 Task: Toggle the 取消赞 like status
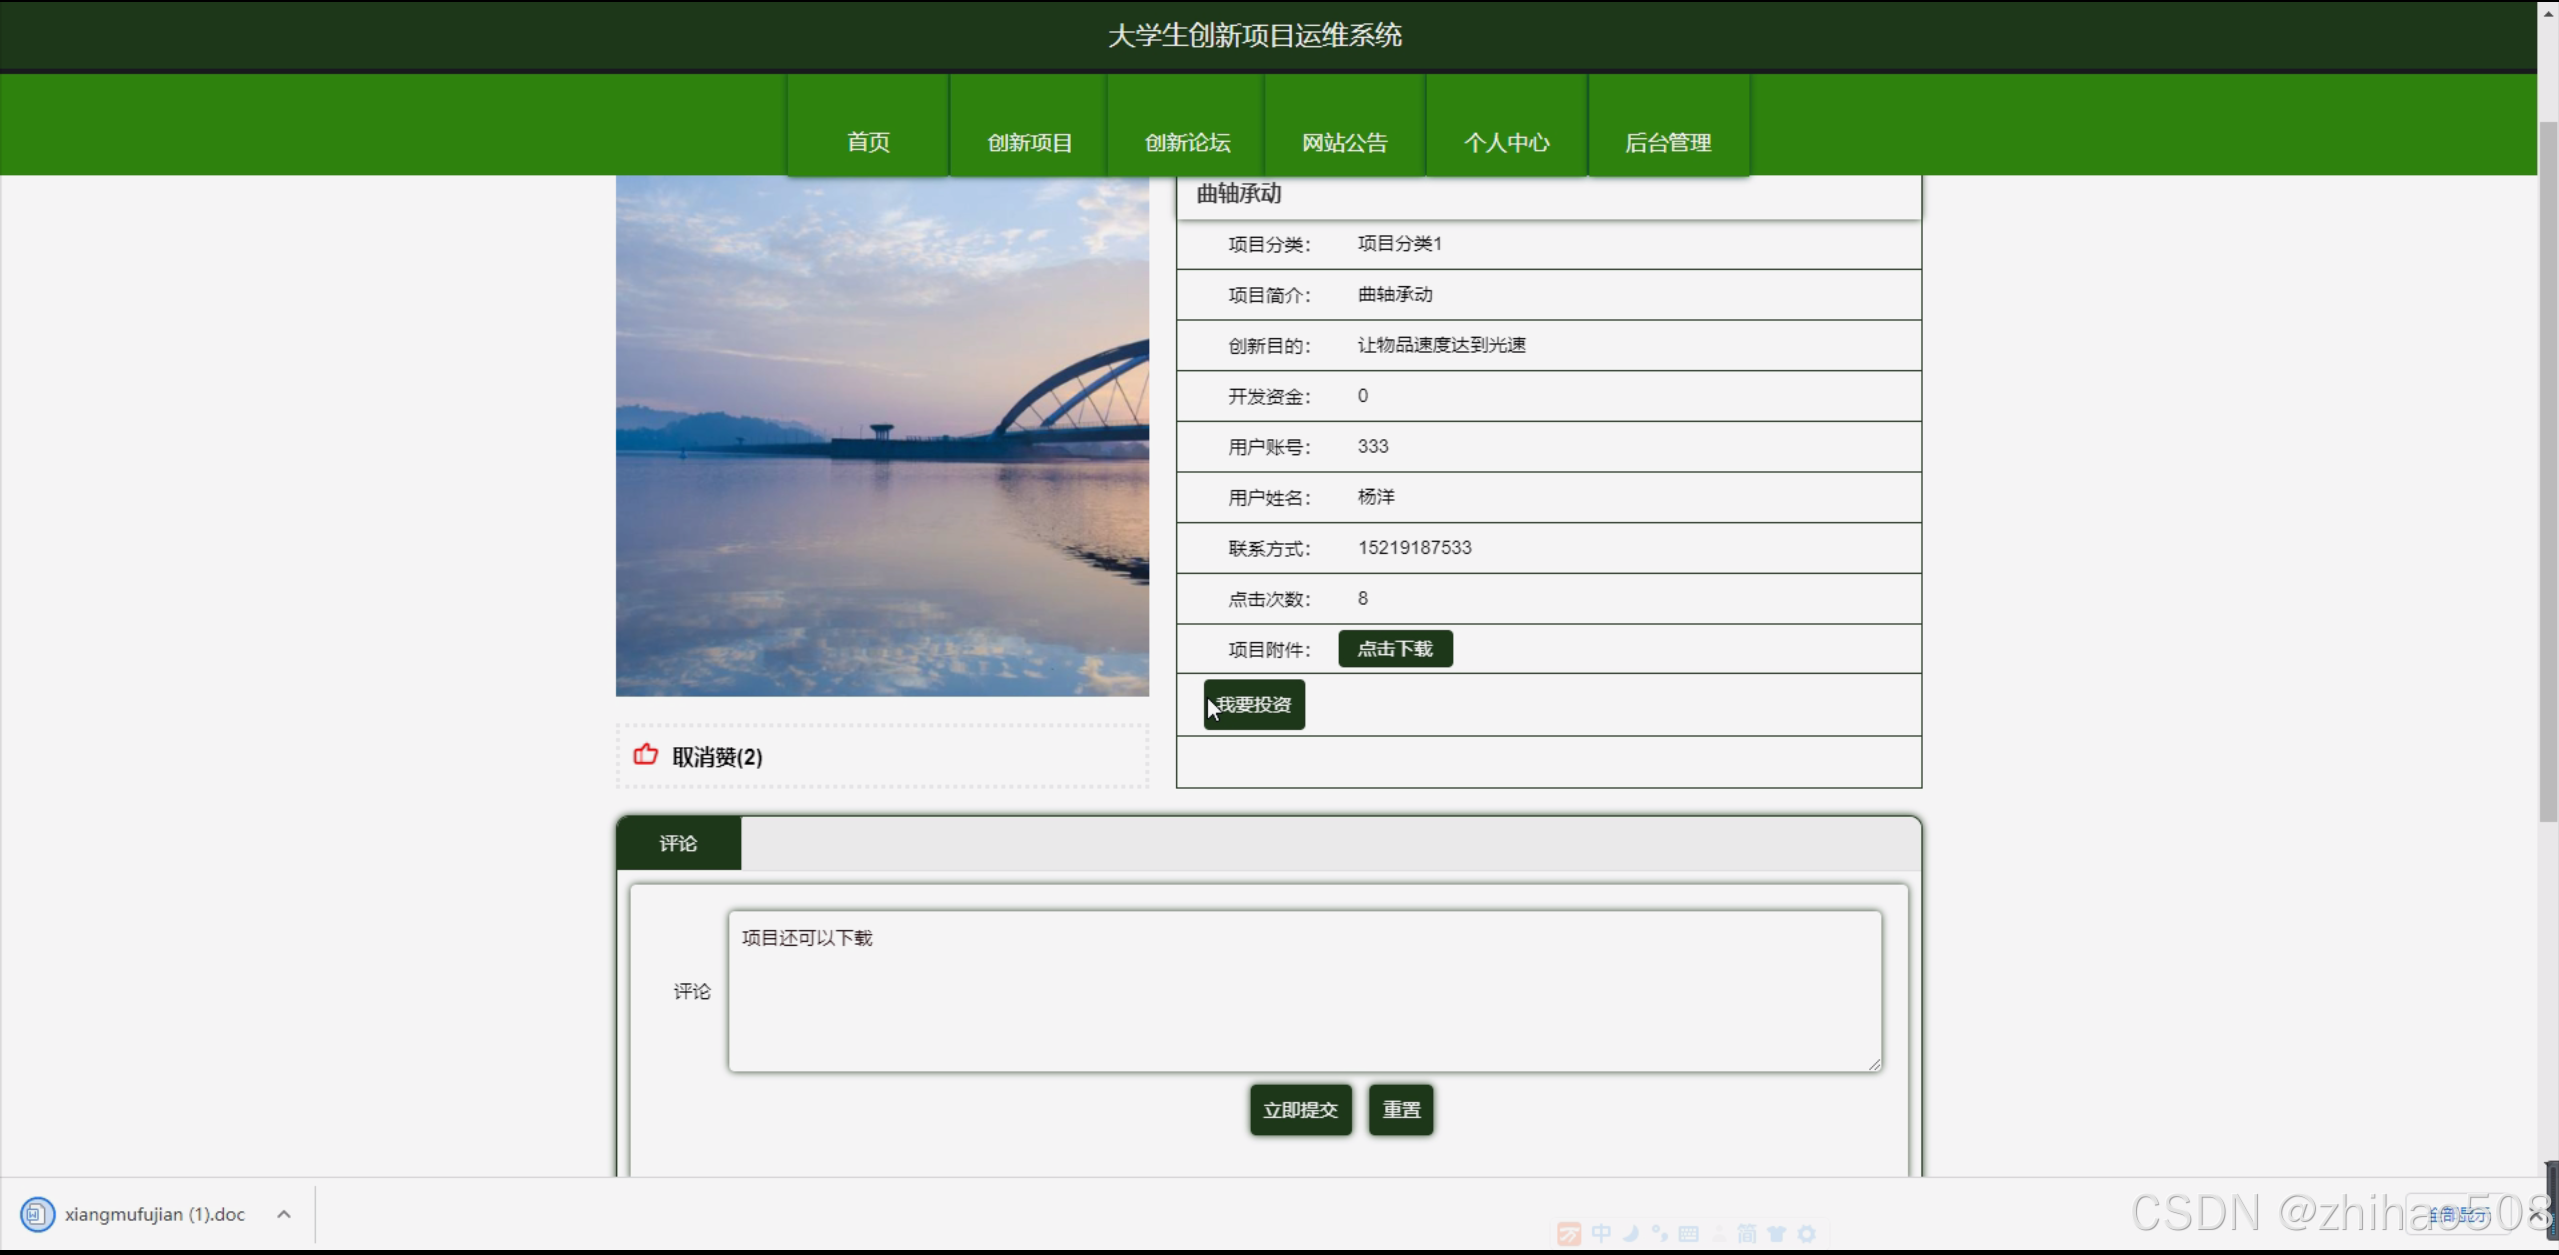[x=716, y=757]
